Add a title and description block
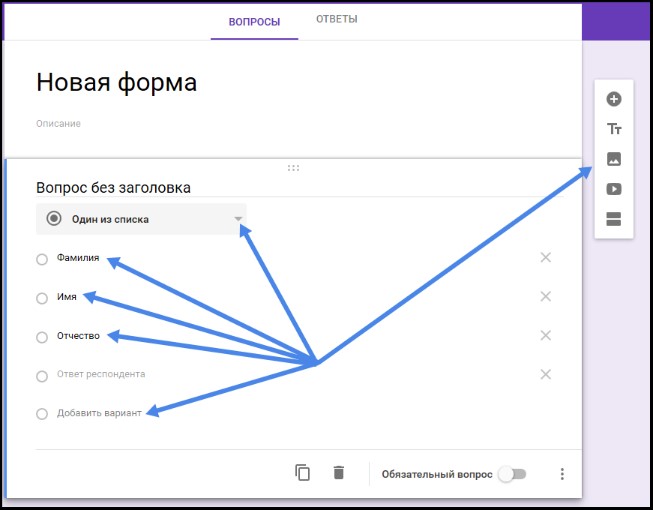653x510 pixels. point(614,129)
